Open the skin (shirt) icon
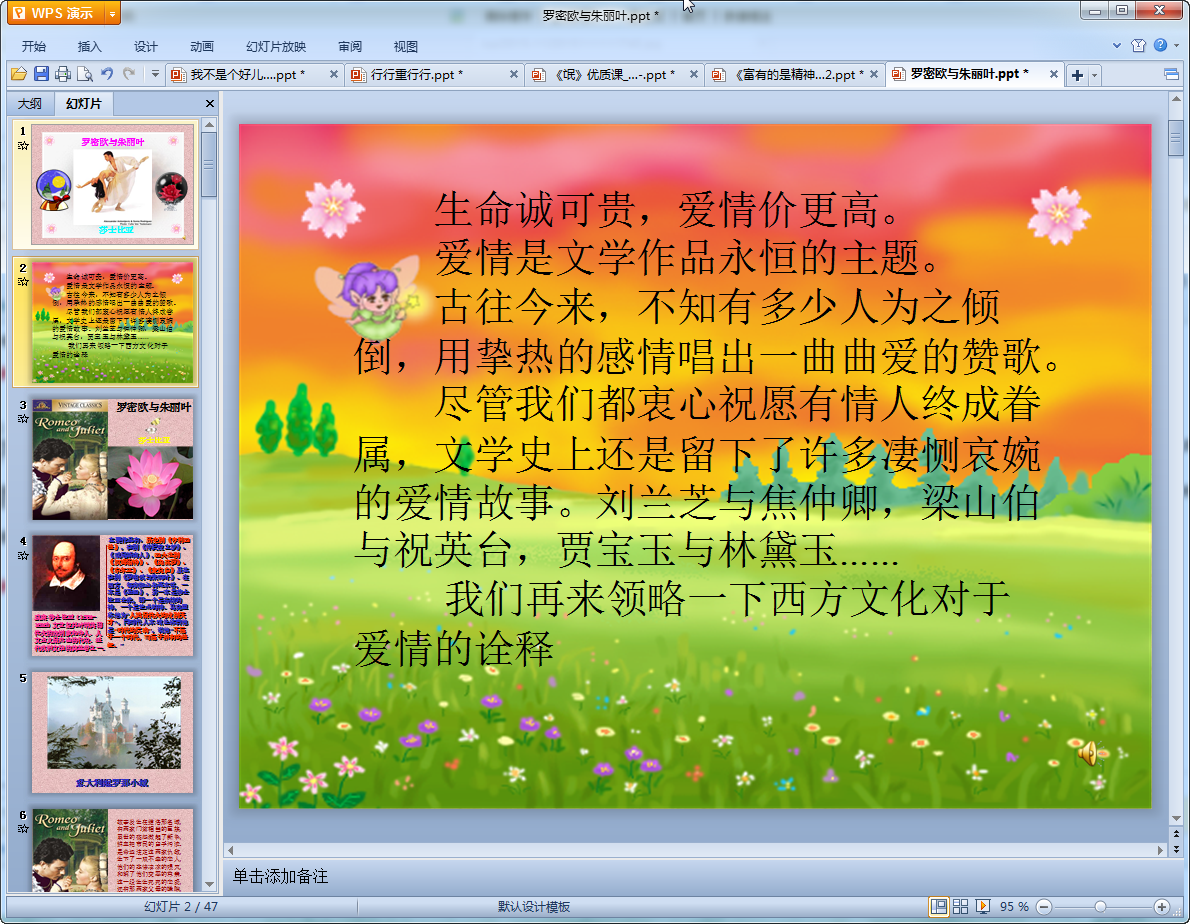The width and height of the screenshot is (1190, 924). pyautogui.click(x=1138, y=45)
